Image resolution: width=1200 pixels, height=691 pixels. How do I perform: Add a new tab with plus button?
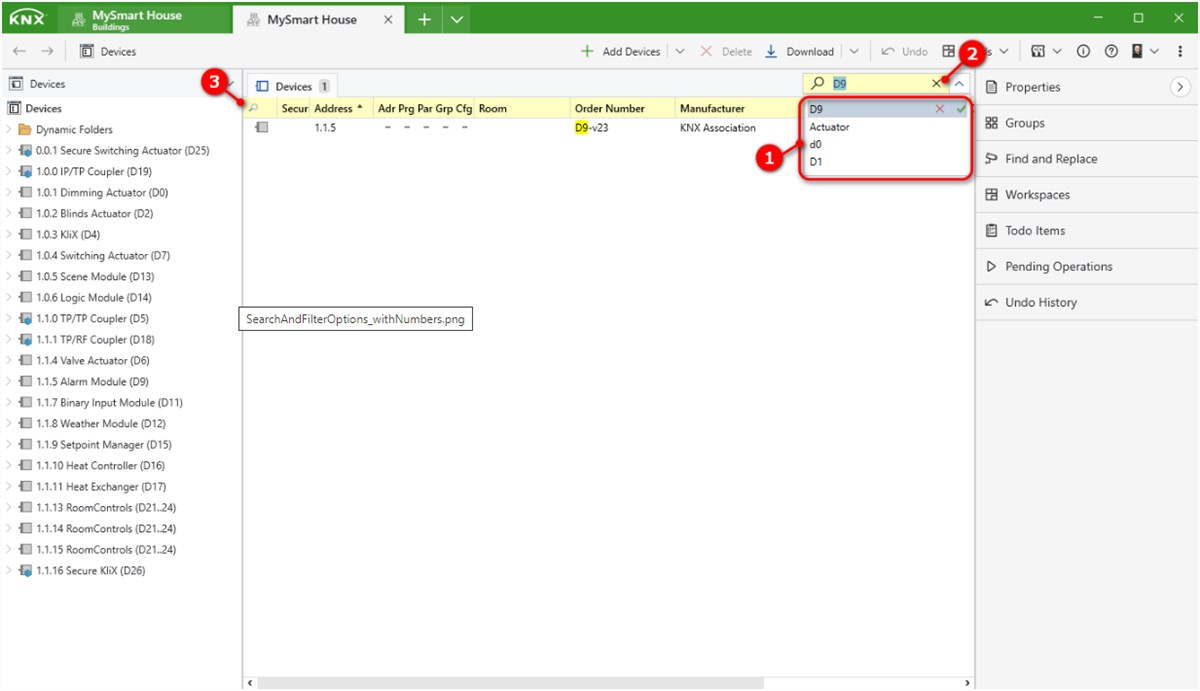coord(424,19)
